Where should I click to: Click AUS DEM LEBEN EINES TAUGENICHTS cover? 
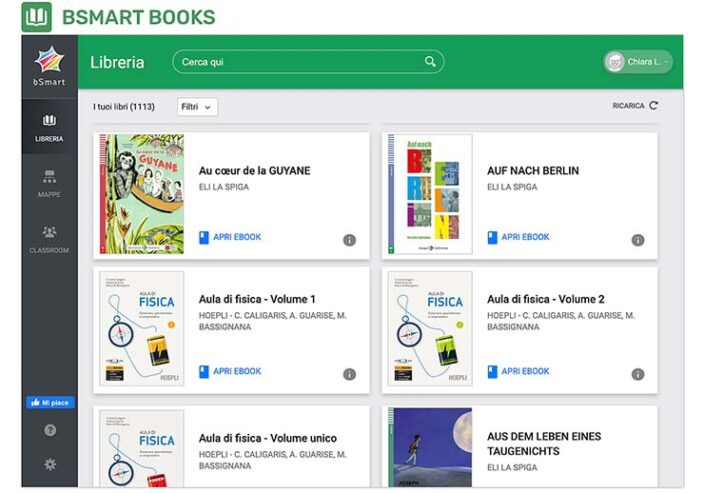[430, 447]
